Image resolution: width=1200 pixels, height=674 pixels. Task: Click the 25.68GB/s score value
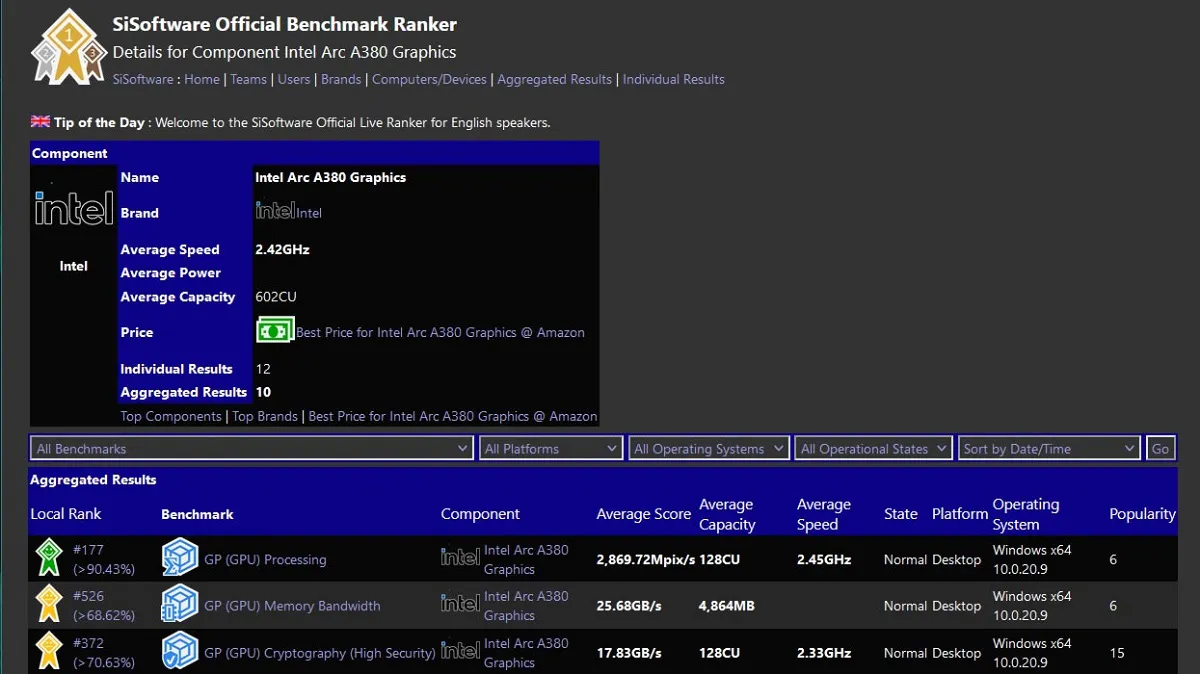(629, 606)
